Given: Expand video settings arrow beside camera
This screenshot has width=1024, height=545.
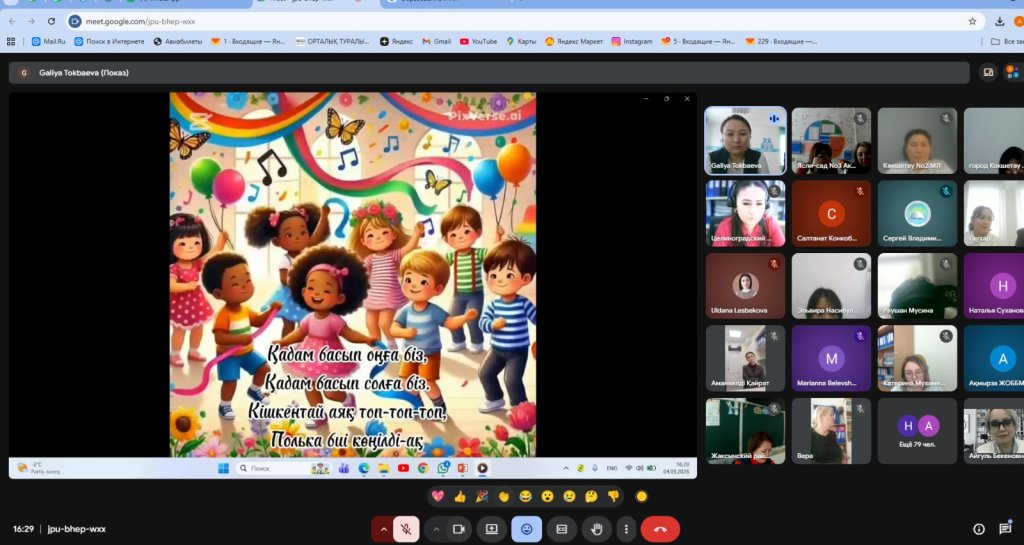Looking at the screenshot, I should [x=435, y=529].
